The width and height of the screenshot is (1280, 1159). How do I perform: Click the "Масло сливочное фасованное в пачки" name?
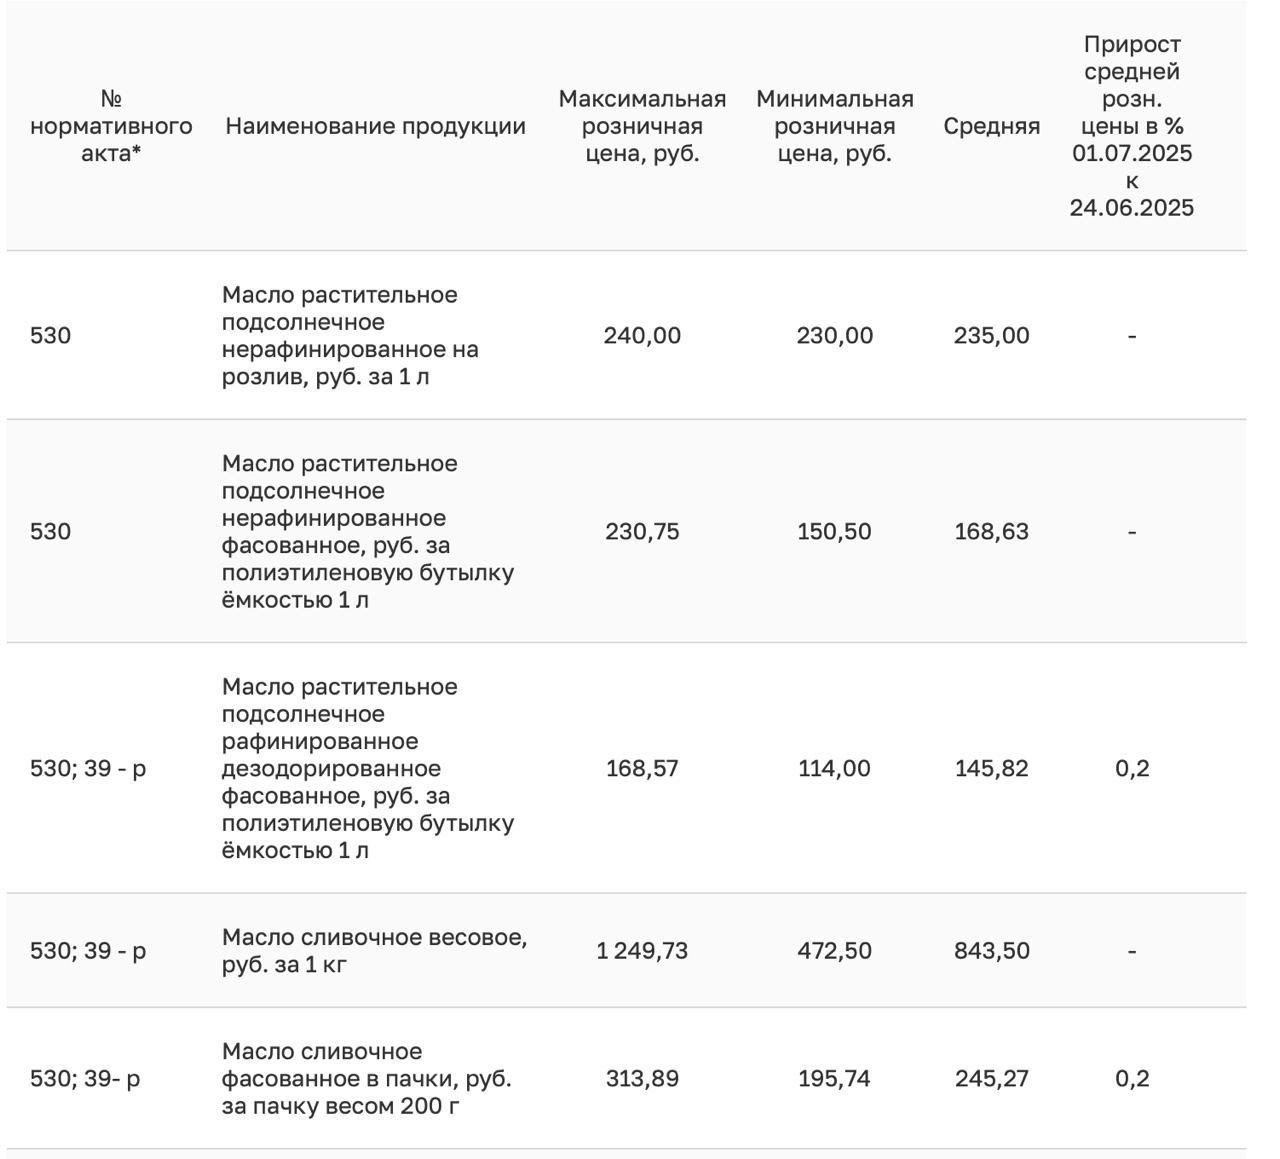(x=366, y=1079)
